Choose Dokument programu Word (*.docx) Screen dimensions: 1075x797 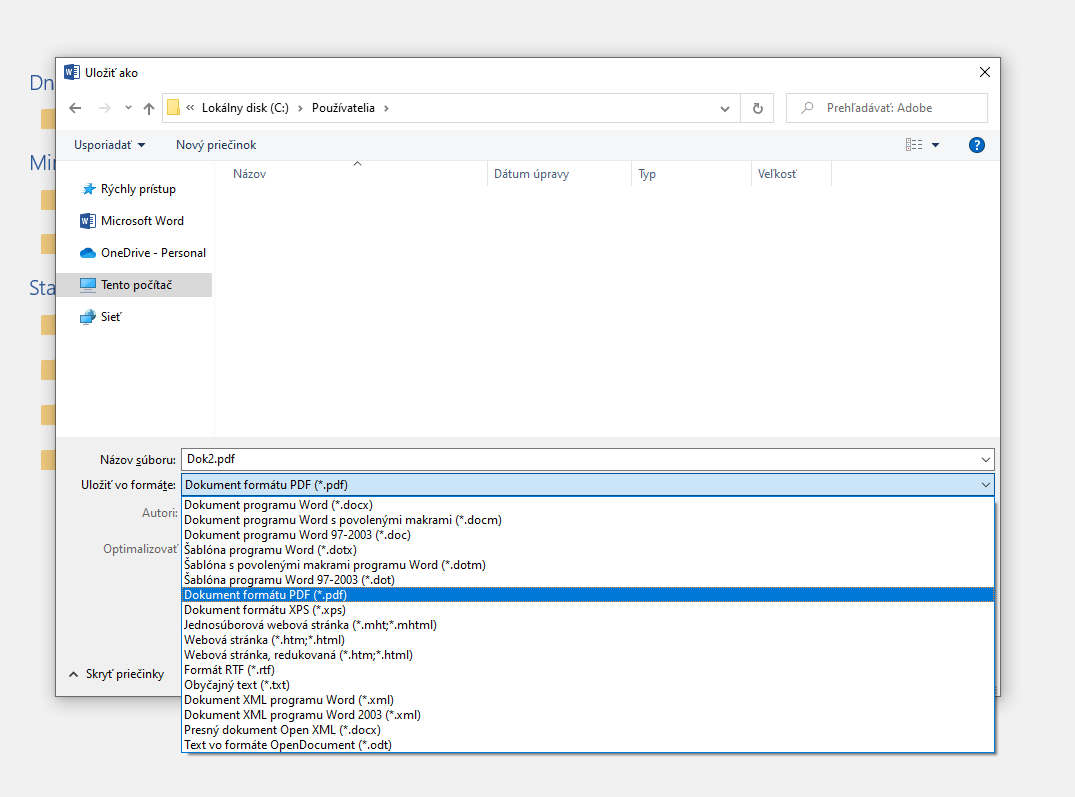click(x=588, y=505)
